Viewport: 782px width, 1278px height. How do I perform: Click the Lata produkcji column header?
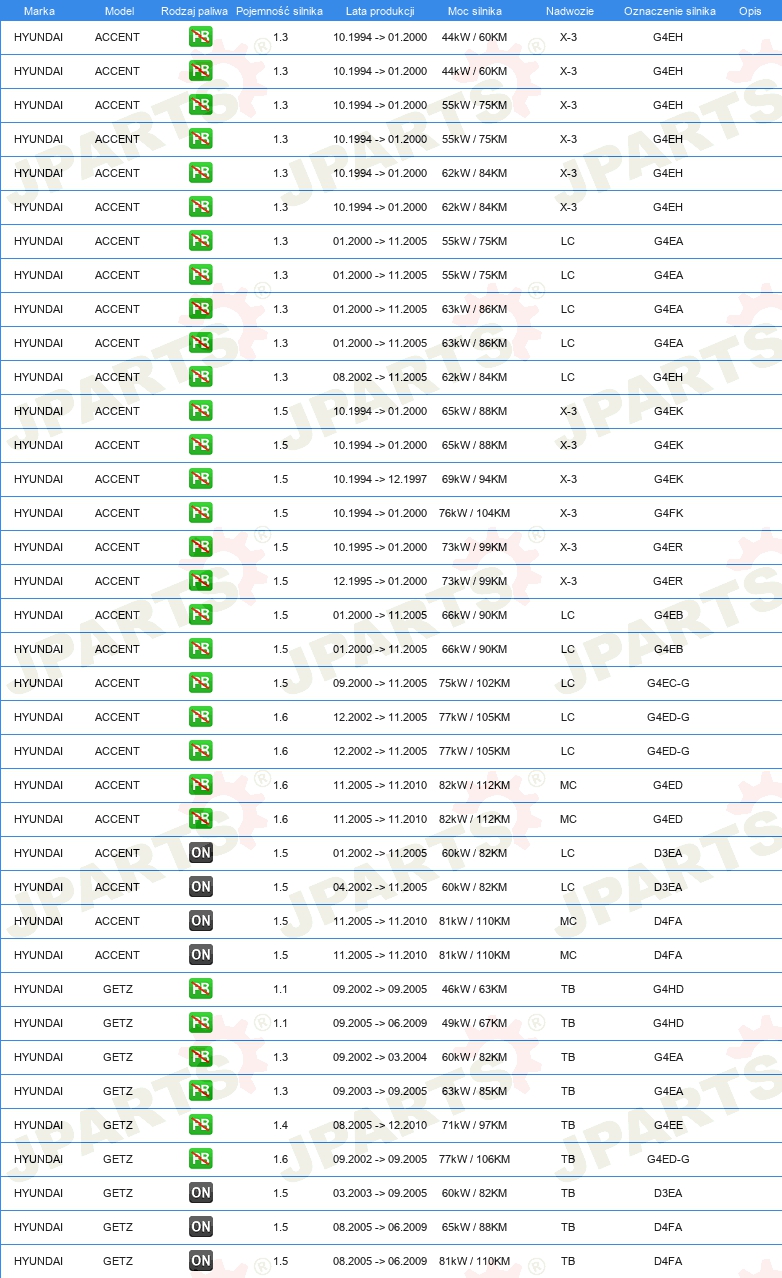380,11
